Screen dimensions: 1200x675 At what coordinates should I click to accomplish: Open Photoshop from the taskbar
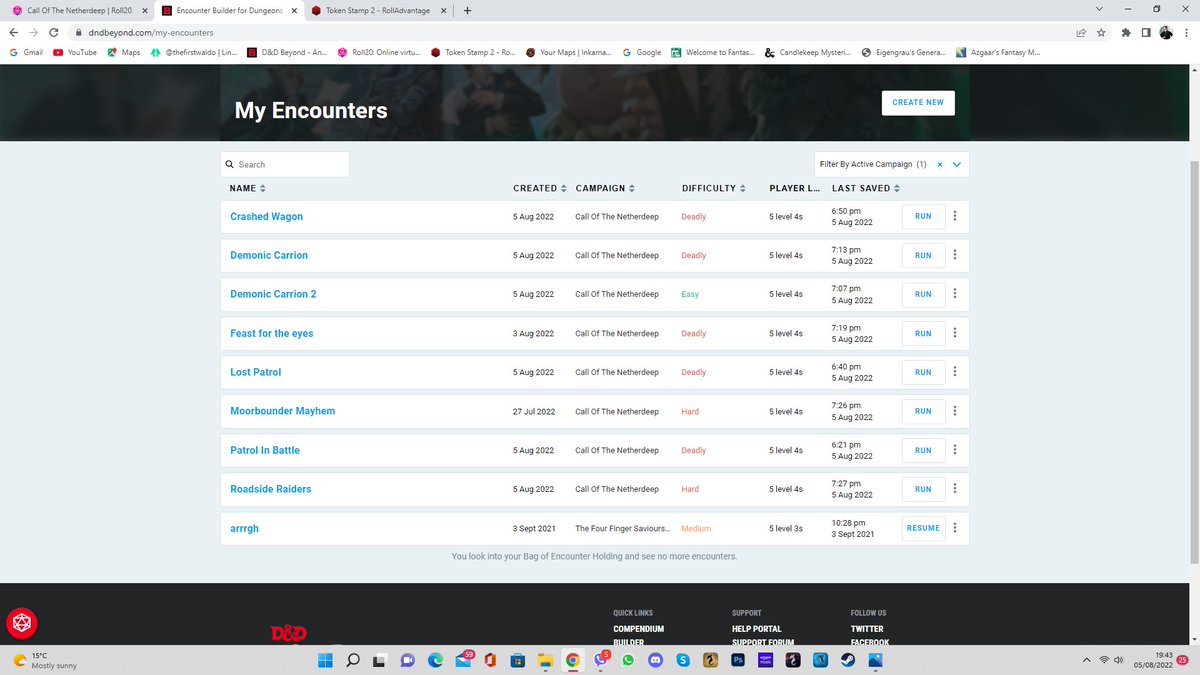(738, 660)
